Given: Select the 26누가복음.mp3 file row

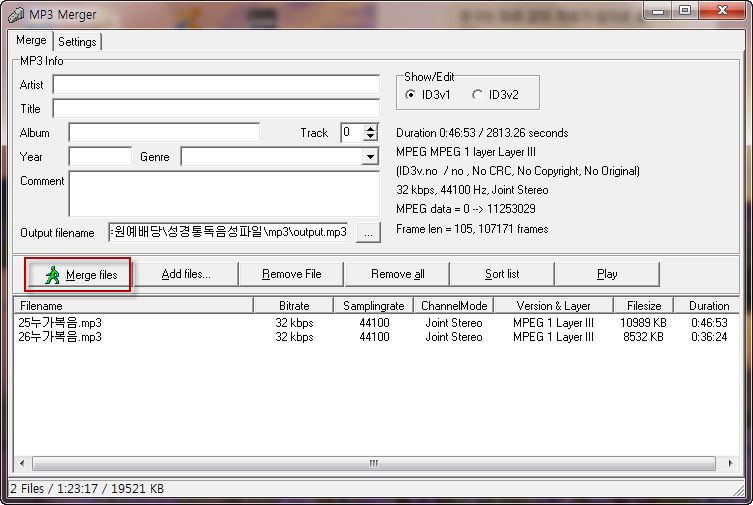Looking at the screenshot, I should (60, 337).
